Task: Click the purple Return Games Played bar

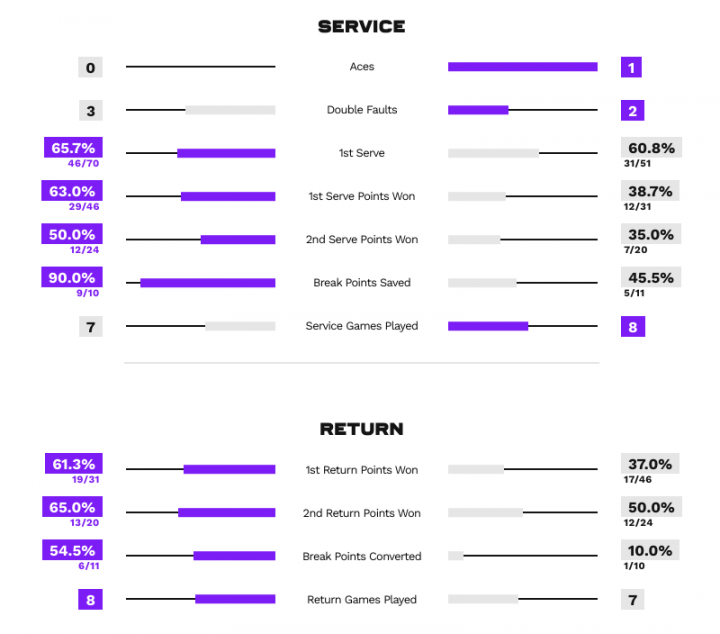Action: tap(235, 599)
